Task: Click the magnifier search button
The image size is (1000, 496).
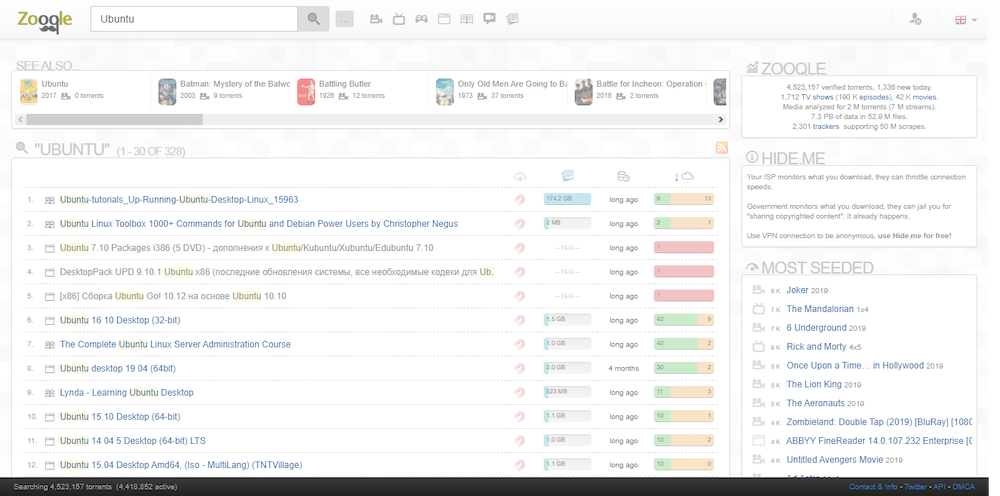Action: [313, 19]
